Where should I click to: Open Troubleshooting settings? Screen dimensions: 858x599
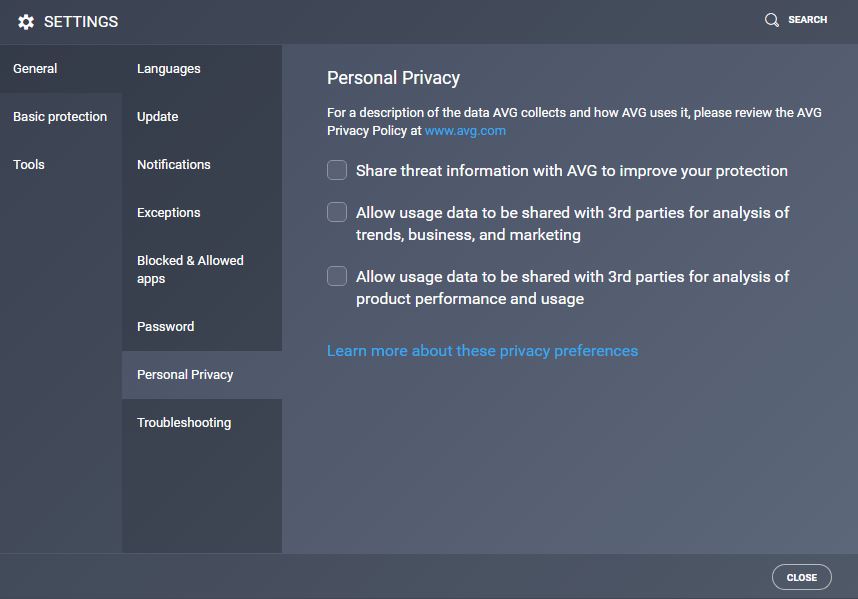[x=202, y=423]
